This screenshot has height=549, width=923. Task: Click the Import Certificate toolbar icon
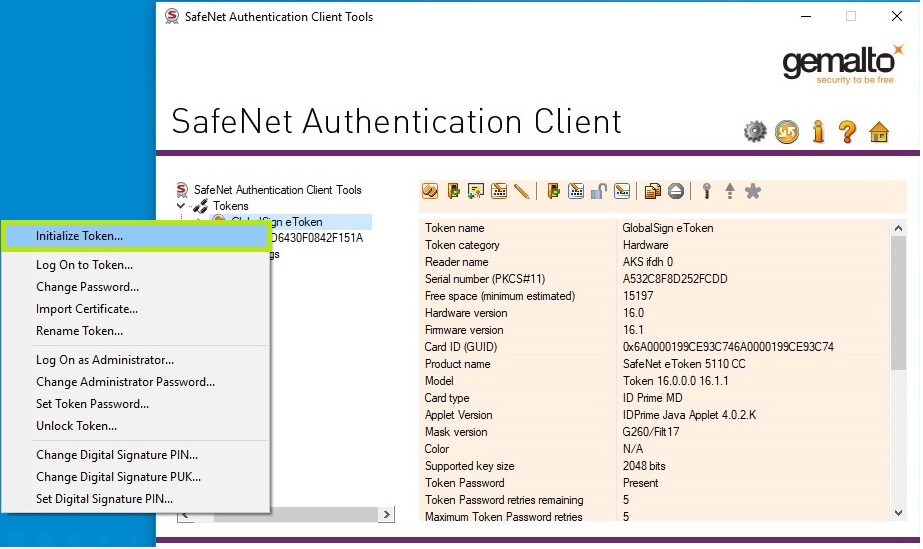[x=476, y=191]
